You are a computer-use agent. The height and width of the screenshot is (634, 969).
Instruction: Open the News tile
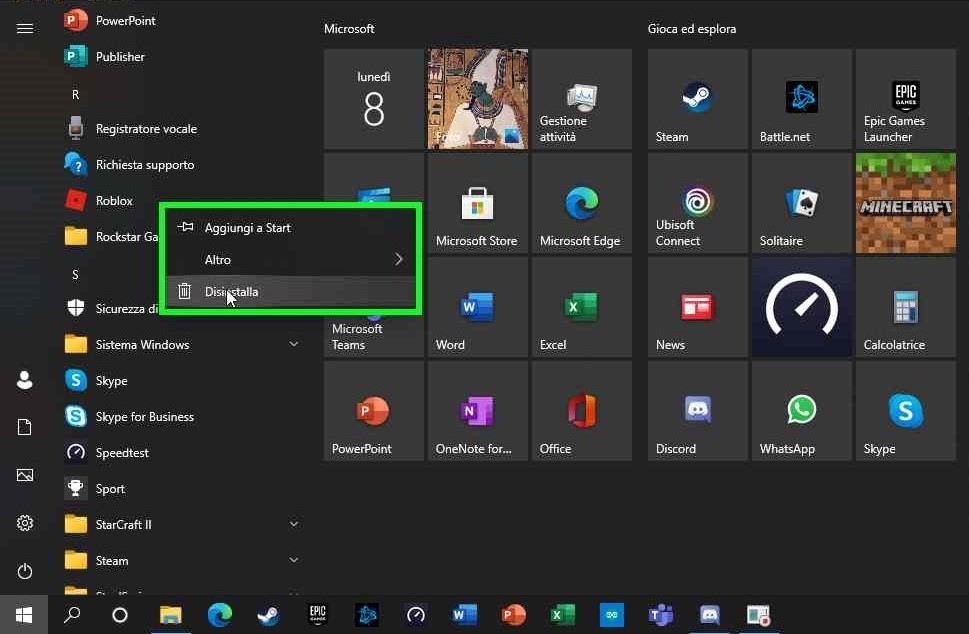pos(698,307)
